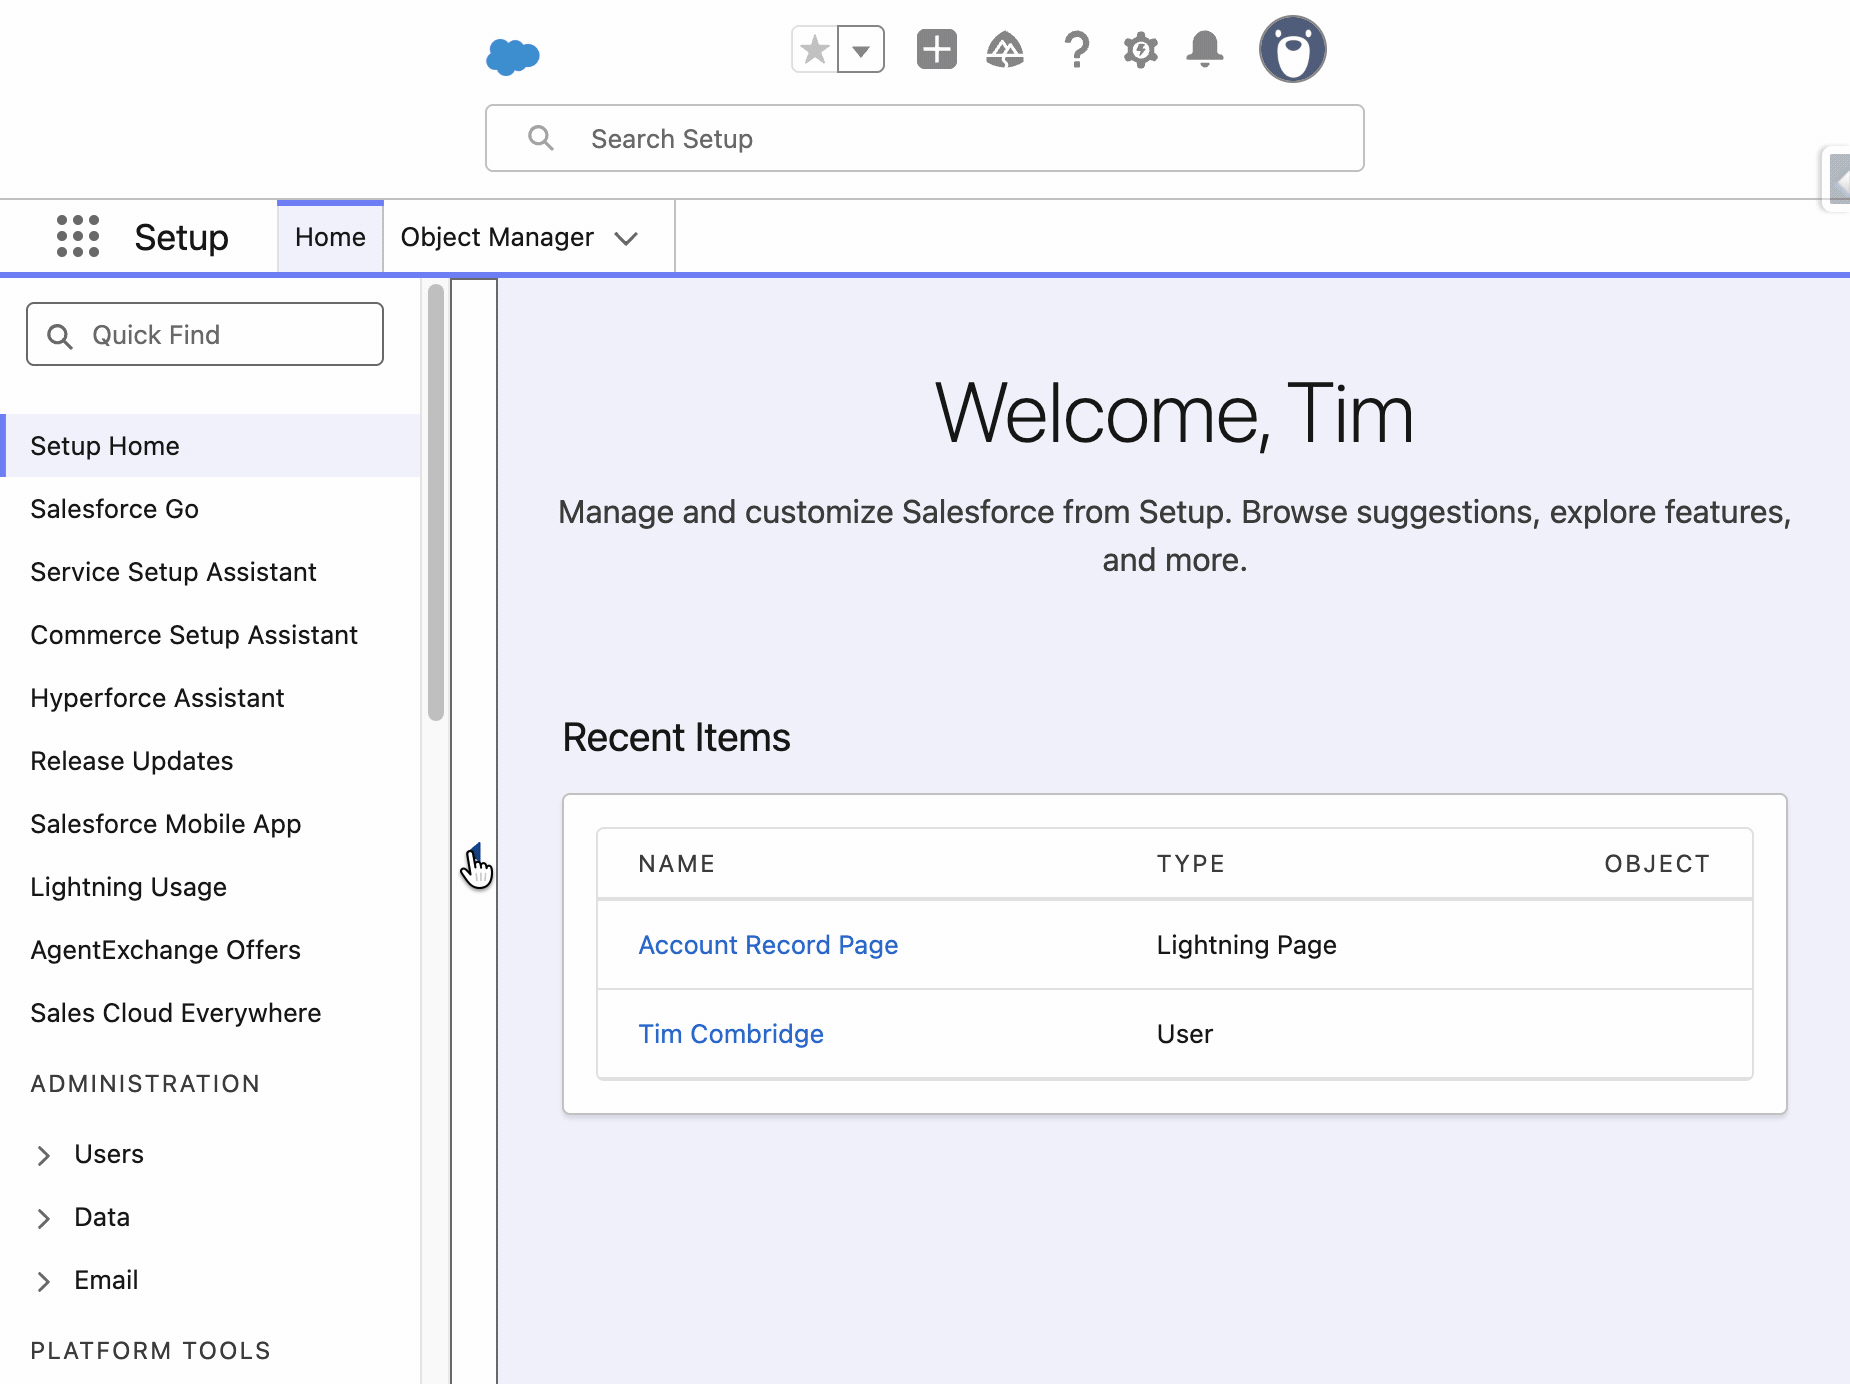Click the Type column header
Image resolution: width=1850 pixels, height=1384 pixels.
click(x=1191, y=864)
